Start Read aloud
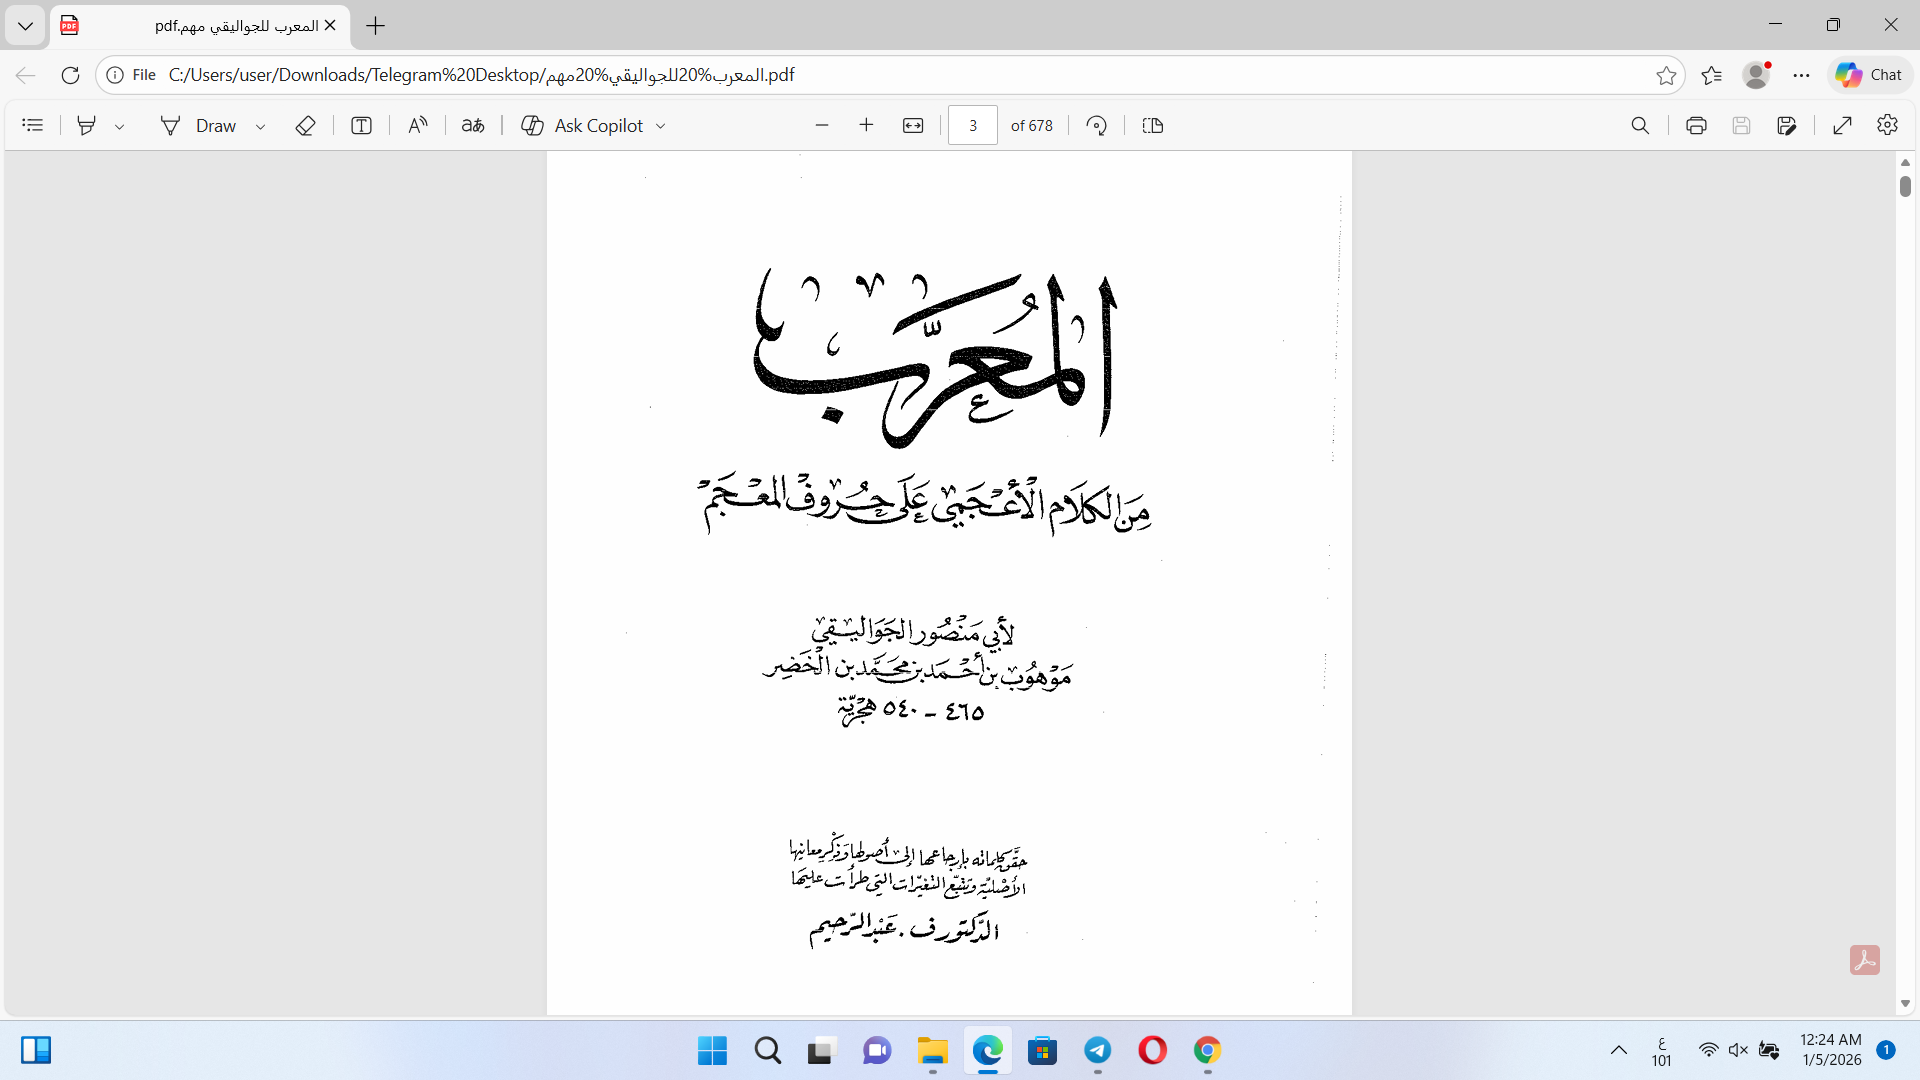Screen dimensions: 1920x1080 tap(418, 125)
